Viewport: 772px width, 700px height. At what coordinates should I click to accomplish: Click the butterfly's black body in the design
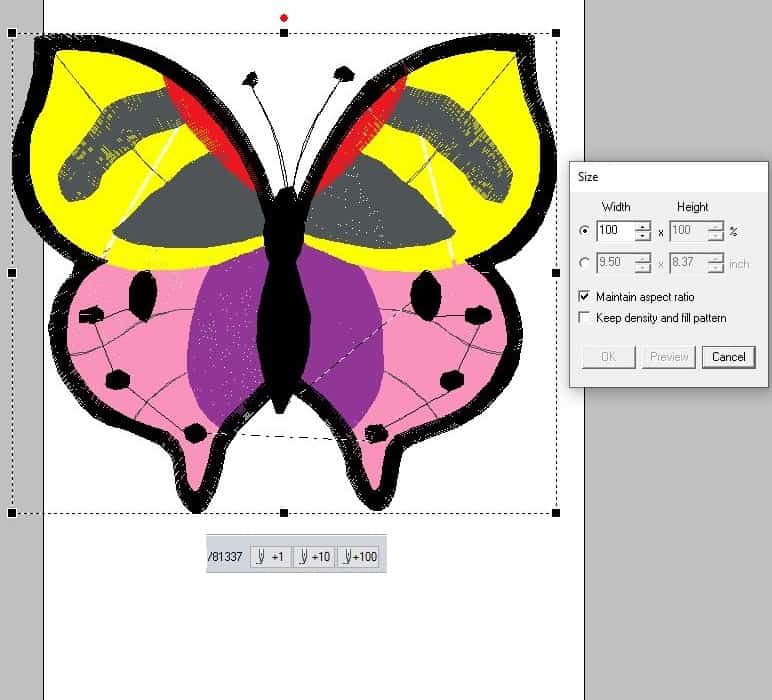(x=284, y=300)
